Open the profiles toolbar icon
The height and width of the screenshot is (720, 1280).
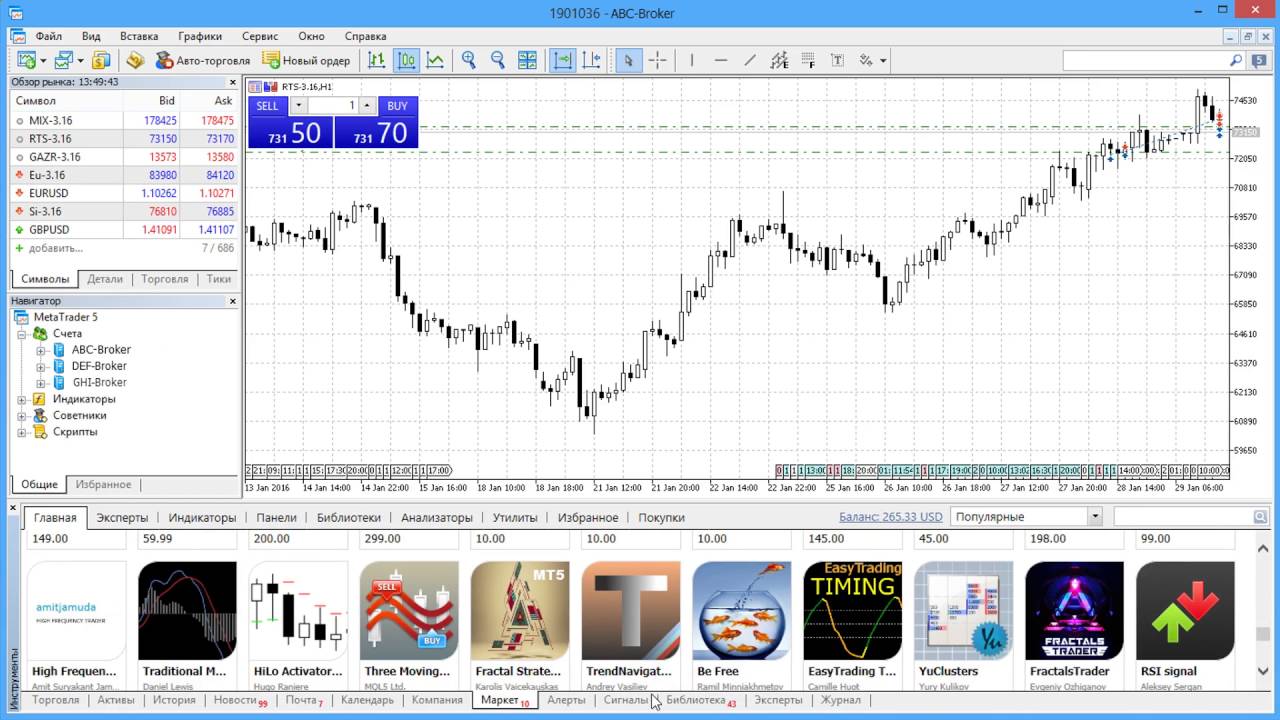tap(63, 60)
